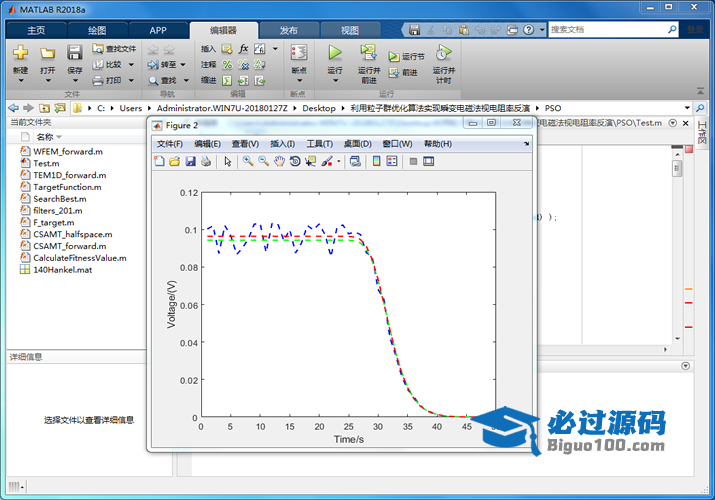Open the Run (运行) dropdown arrow
This screenshot has height=500, width=715.
pos(335,81)
